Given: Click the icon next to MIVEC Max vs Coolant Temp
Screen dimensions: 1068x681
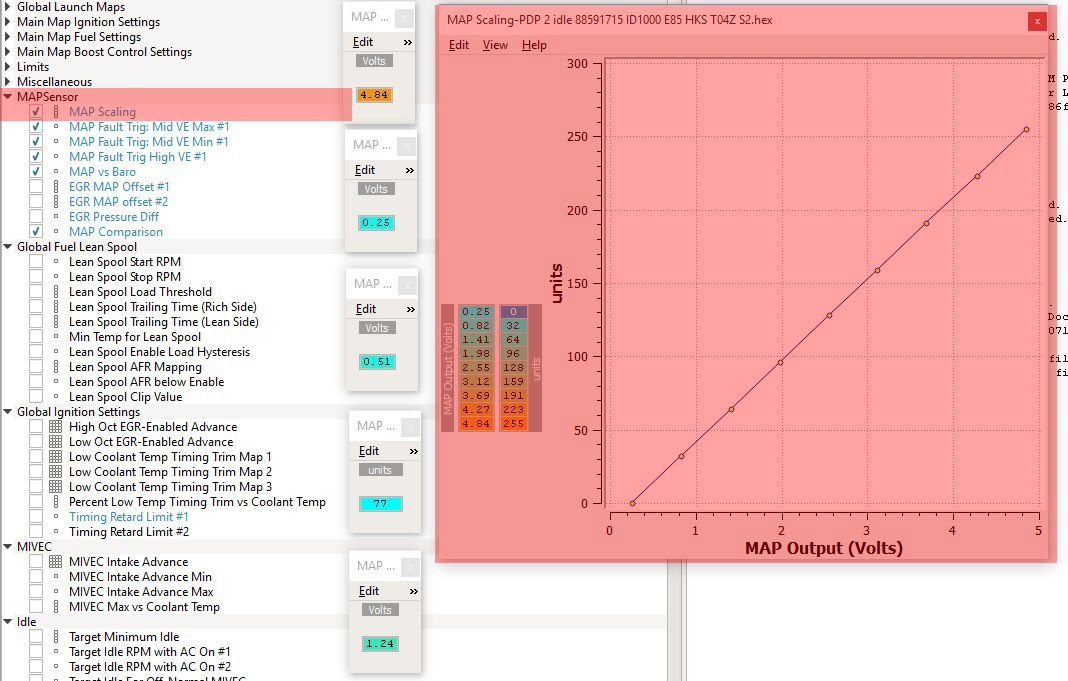Looking at the screenshot, I should click(56, 607).
